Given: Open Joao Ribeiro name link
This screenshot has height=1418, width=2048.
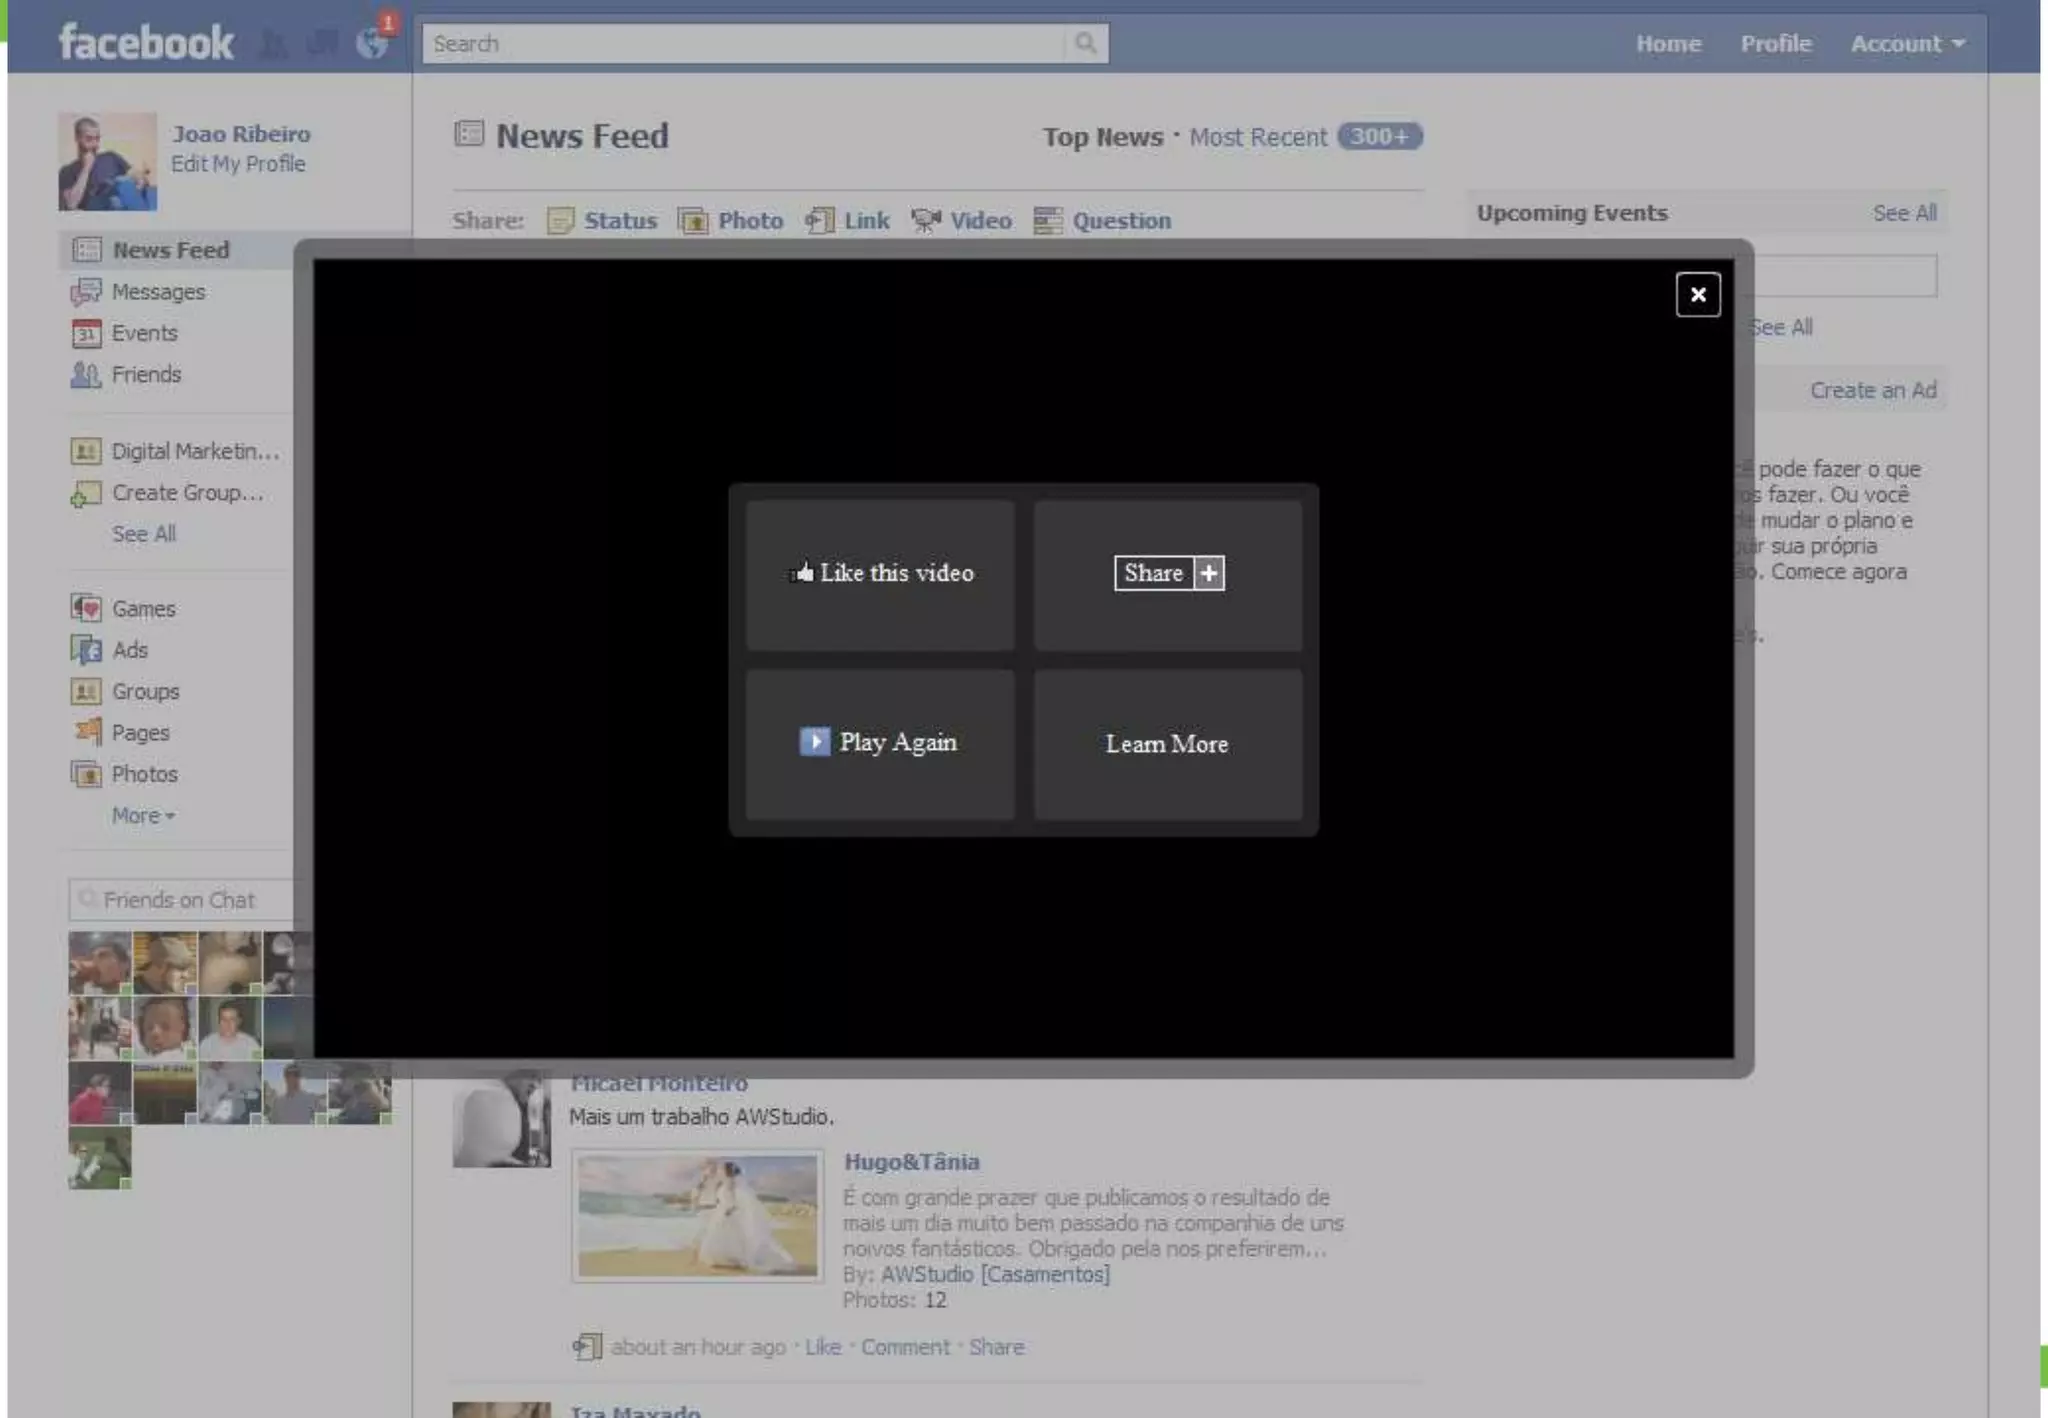Looking at the screenshot, I should [241, 134].
